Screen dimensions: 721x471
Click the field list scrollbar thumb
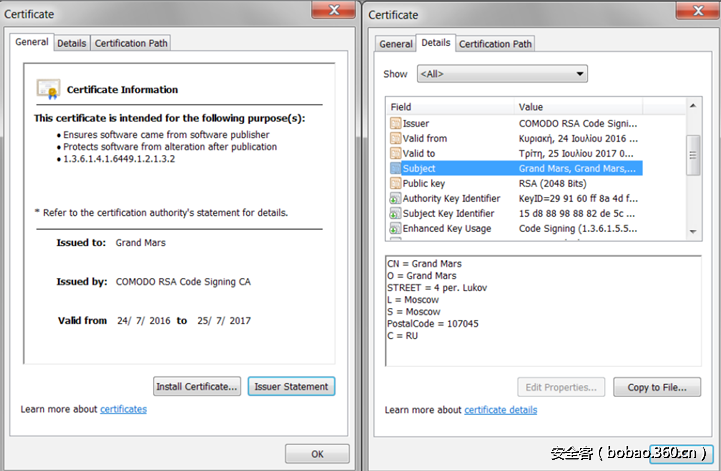point(693,155)
